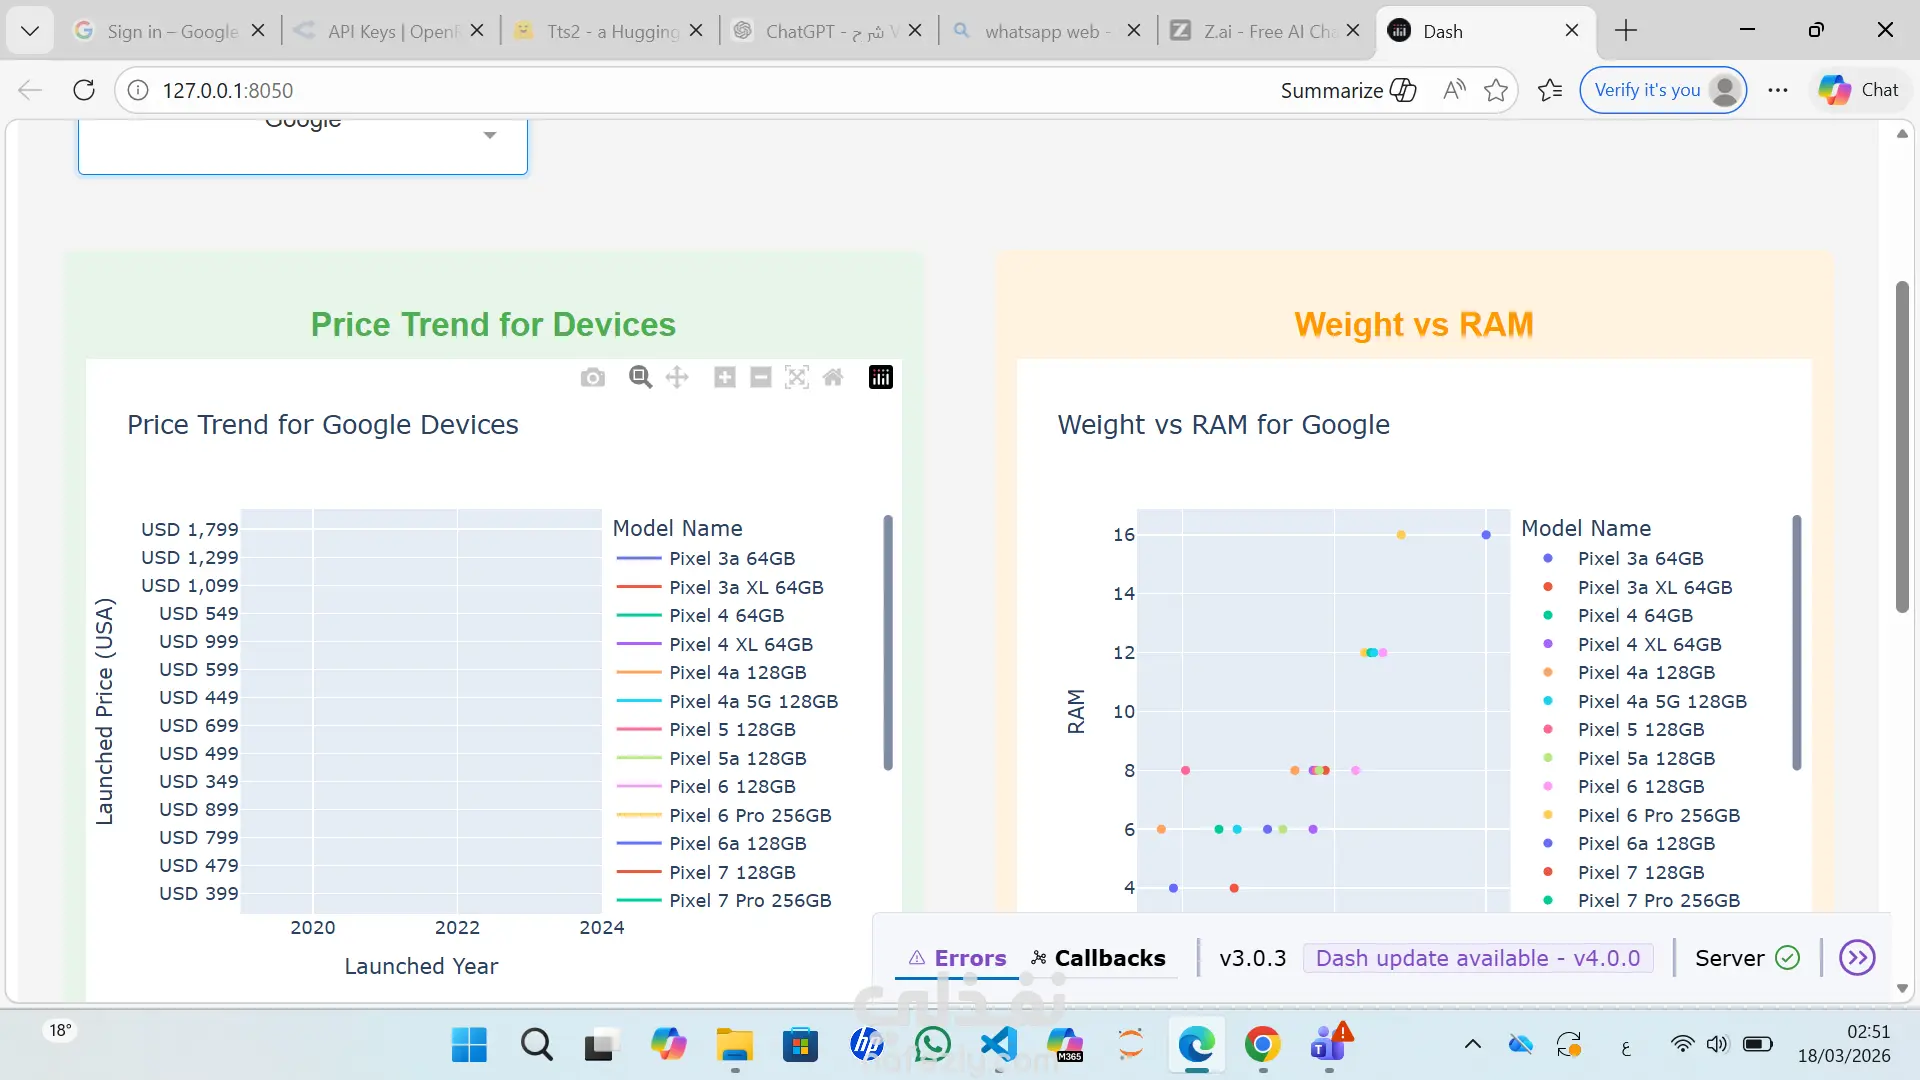Image resolution: width=1920 pixels, height=1080 pixels.
Task: Click the Dash update available v4.0.0 link
Action: (1477, 958)
